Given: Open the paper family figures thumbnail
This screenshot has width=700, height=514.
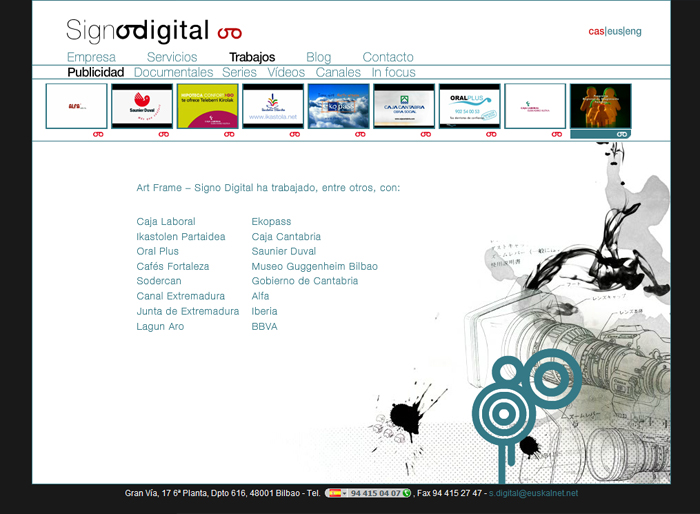Looking at the screenshot, I should [x=600, y=106].
